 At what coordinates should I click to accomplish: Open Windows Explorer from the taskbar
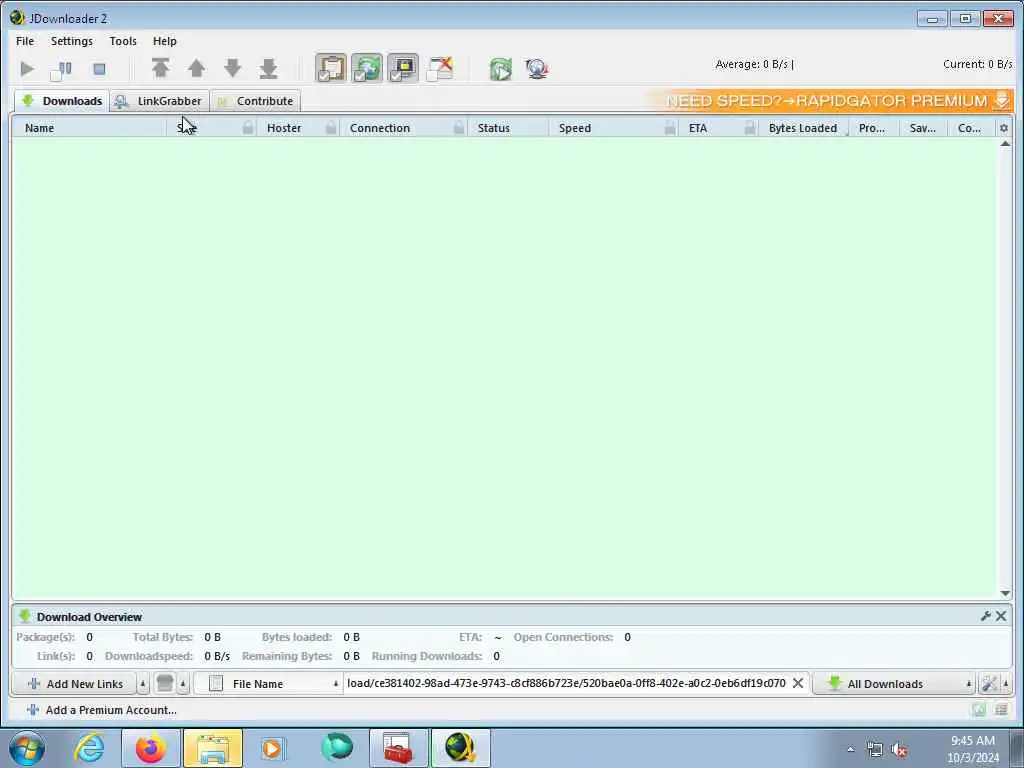tap(213, 748)
